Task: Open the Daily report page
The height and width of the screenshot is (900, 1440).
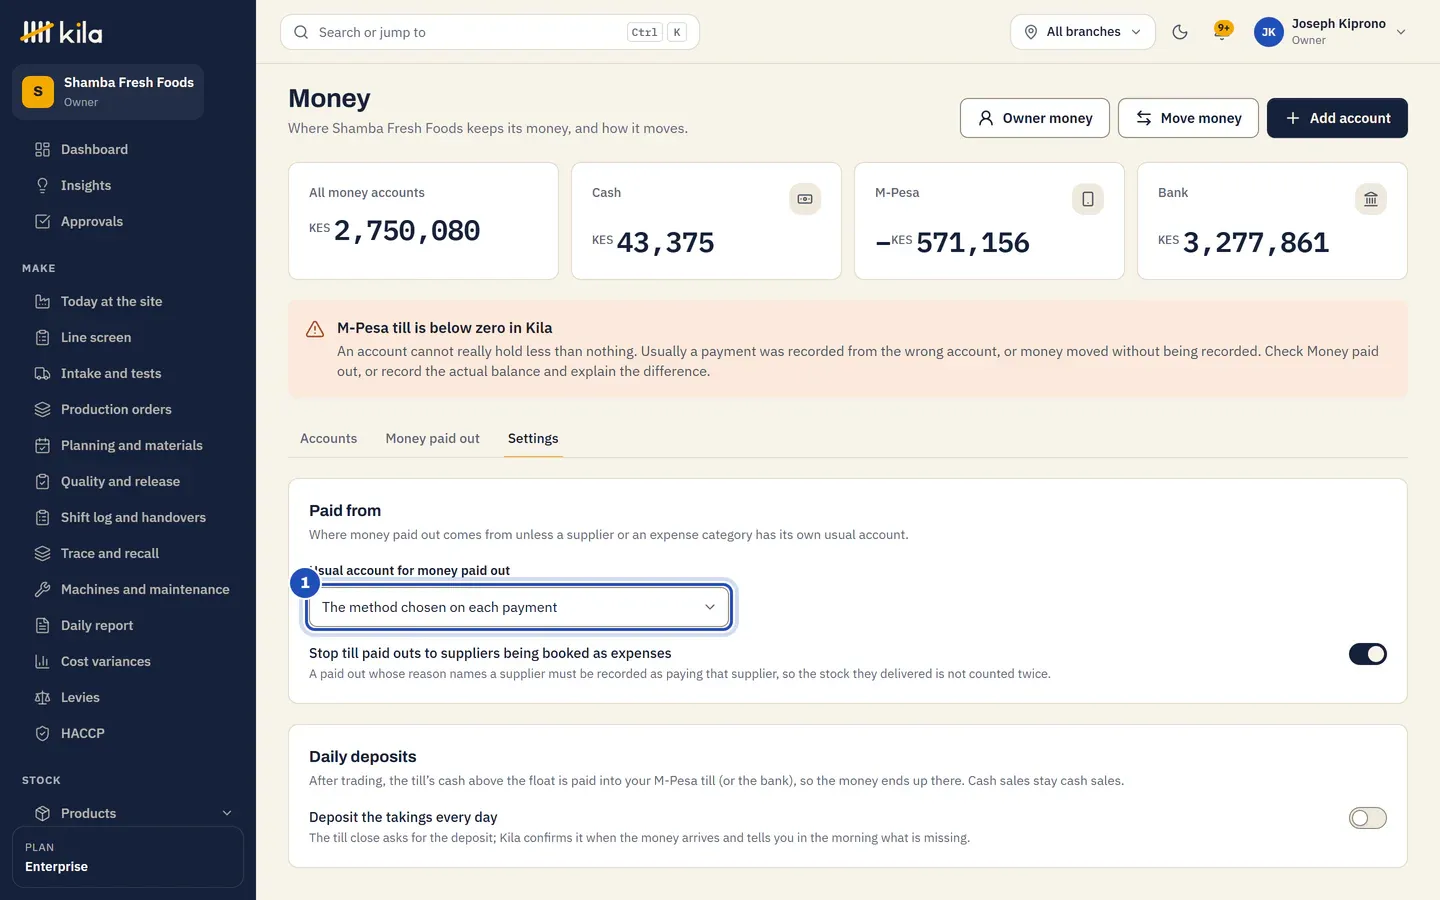Action: (128, 625)
